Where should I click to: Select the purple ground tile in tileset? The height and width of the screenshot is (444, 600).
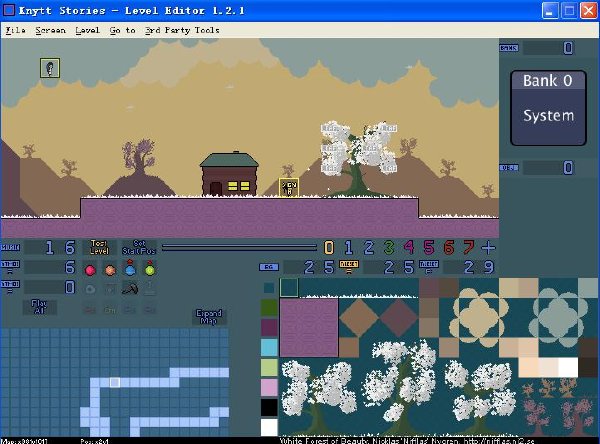[x=309, y=328]
